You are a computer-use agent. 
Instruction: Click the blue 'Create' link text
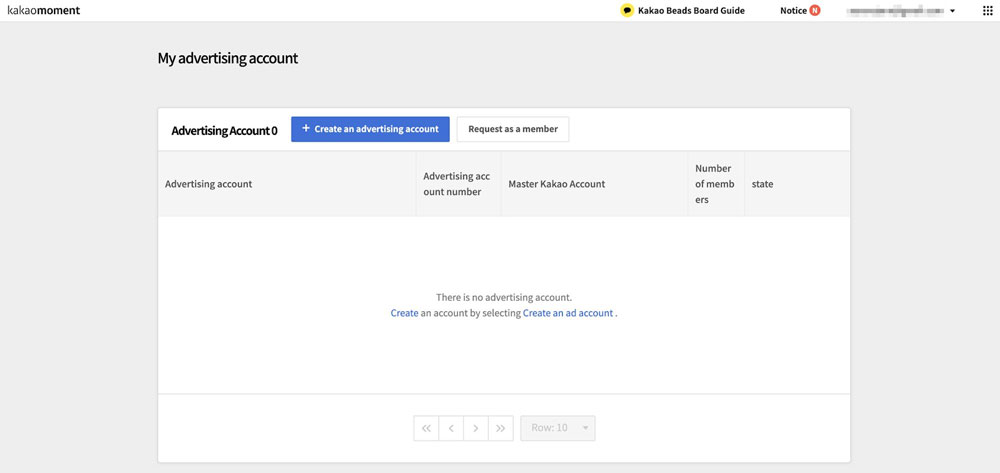point(404,313)
